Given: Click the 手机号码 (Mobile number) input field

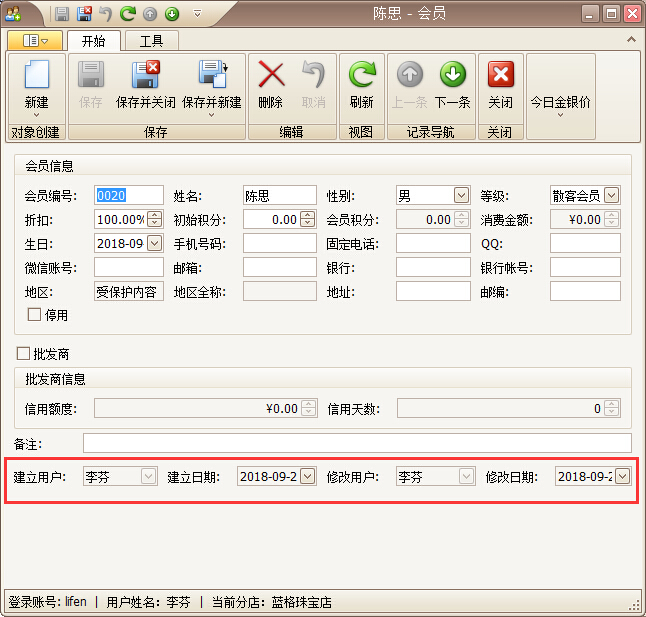Looking at the screenshot, I should pyautogui.click(x=279, y=243).
